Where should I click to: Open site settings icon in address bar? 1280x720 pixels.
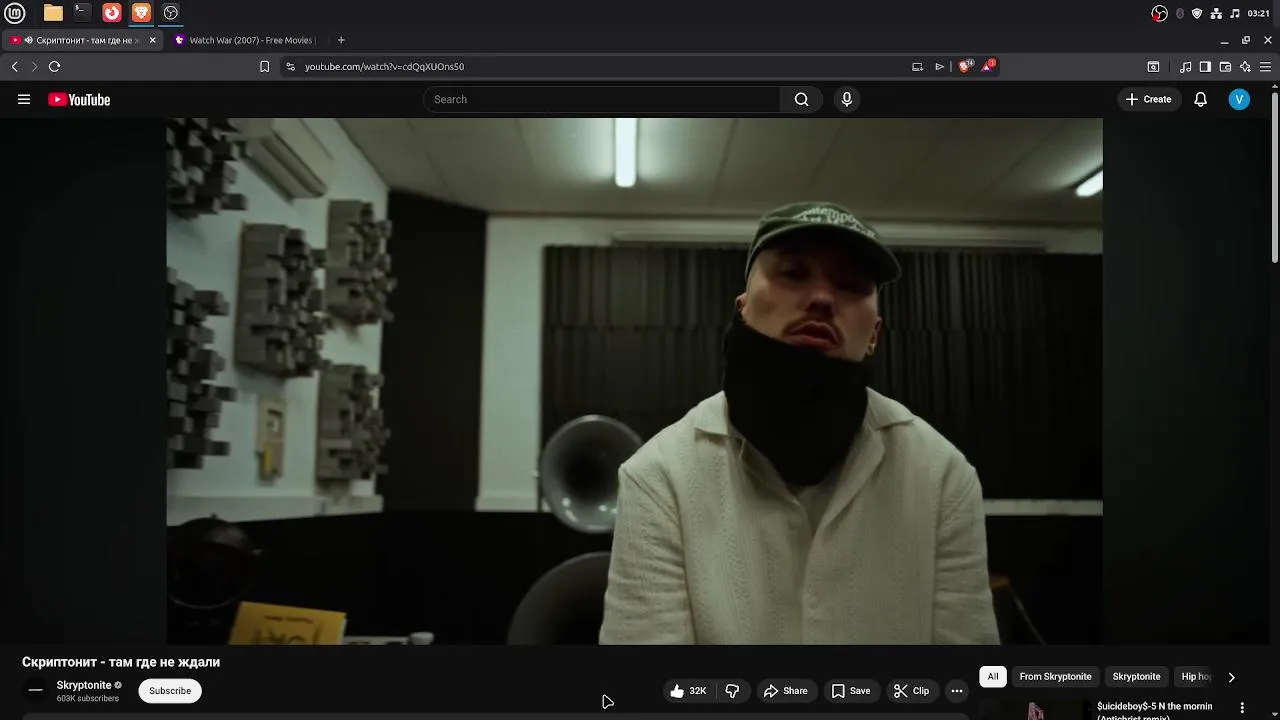[x=290, y=66]
